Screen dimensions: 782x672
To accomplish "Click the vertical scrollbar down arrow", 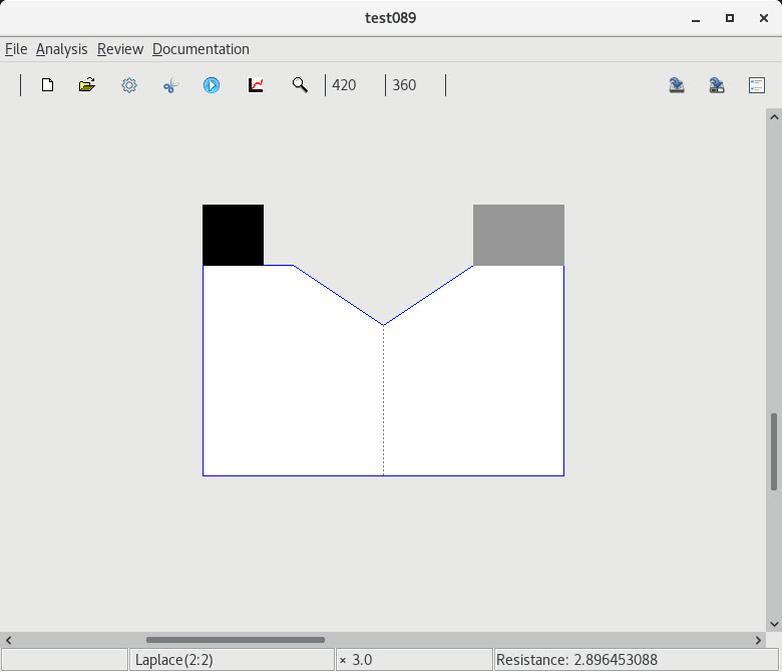I will tap(773, 624).
